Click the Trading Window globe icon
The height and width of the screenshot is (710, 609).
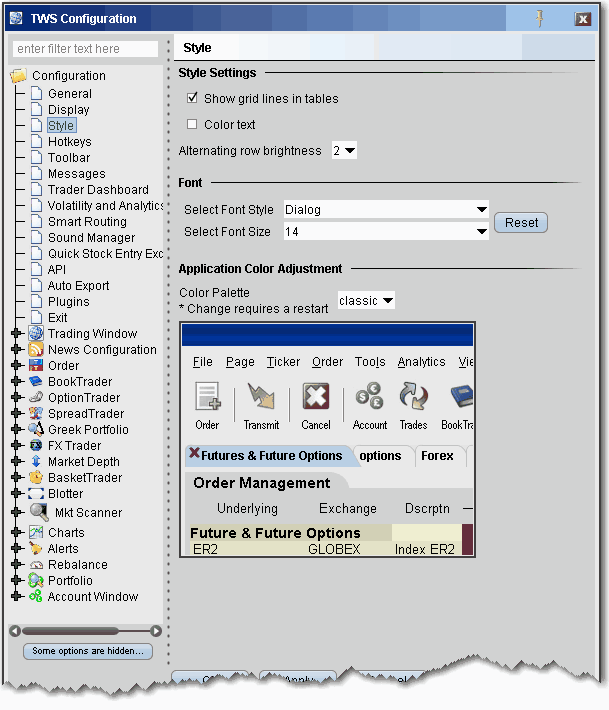(36, 333)
